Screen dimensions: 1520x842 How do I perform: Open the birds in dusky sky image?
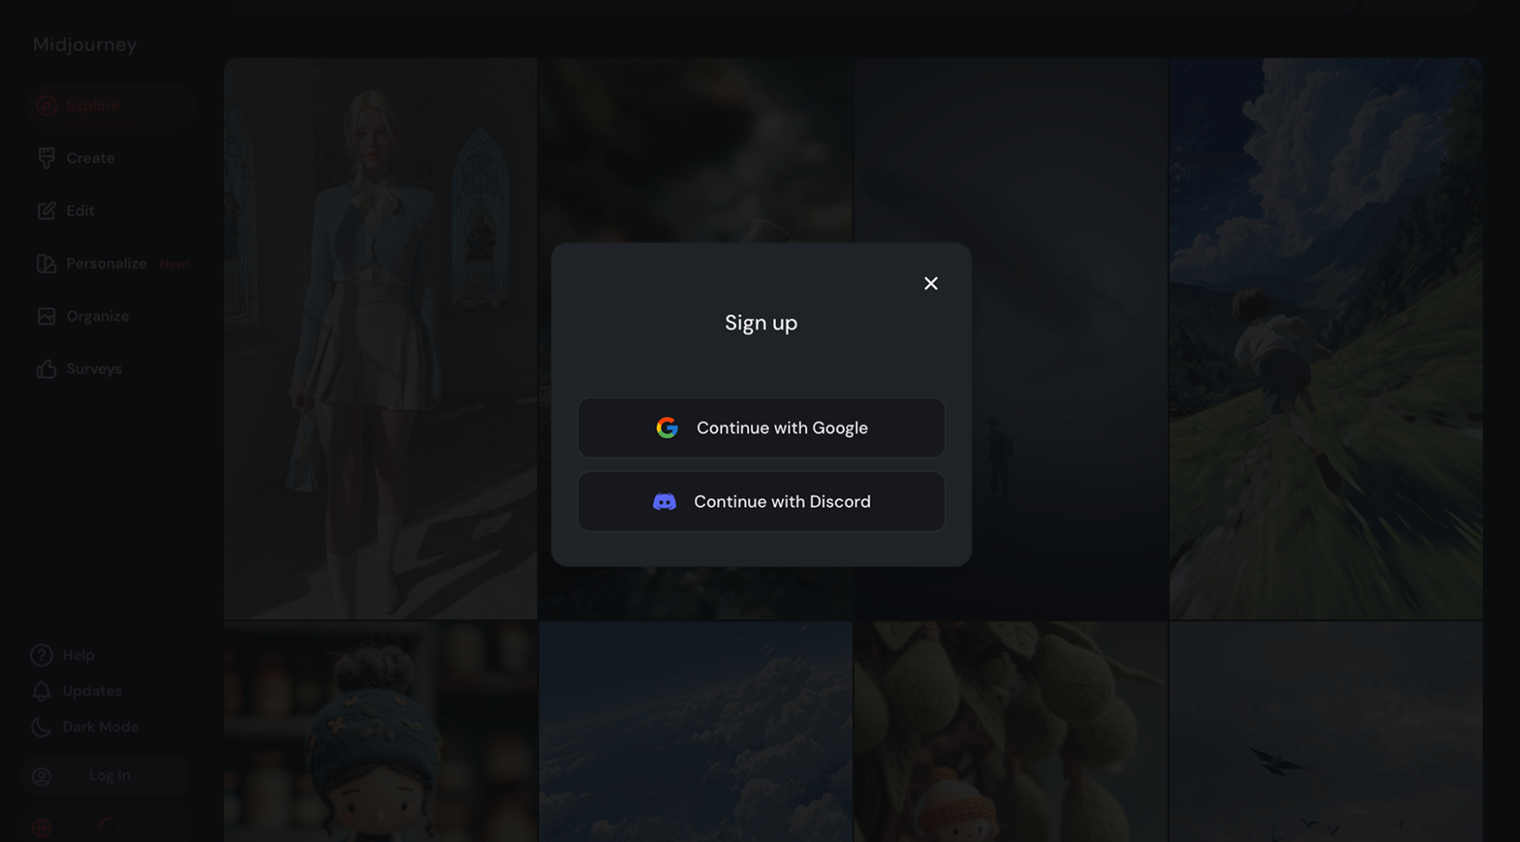pos(1326,732)
